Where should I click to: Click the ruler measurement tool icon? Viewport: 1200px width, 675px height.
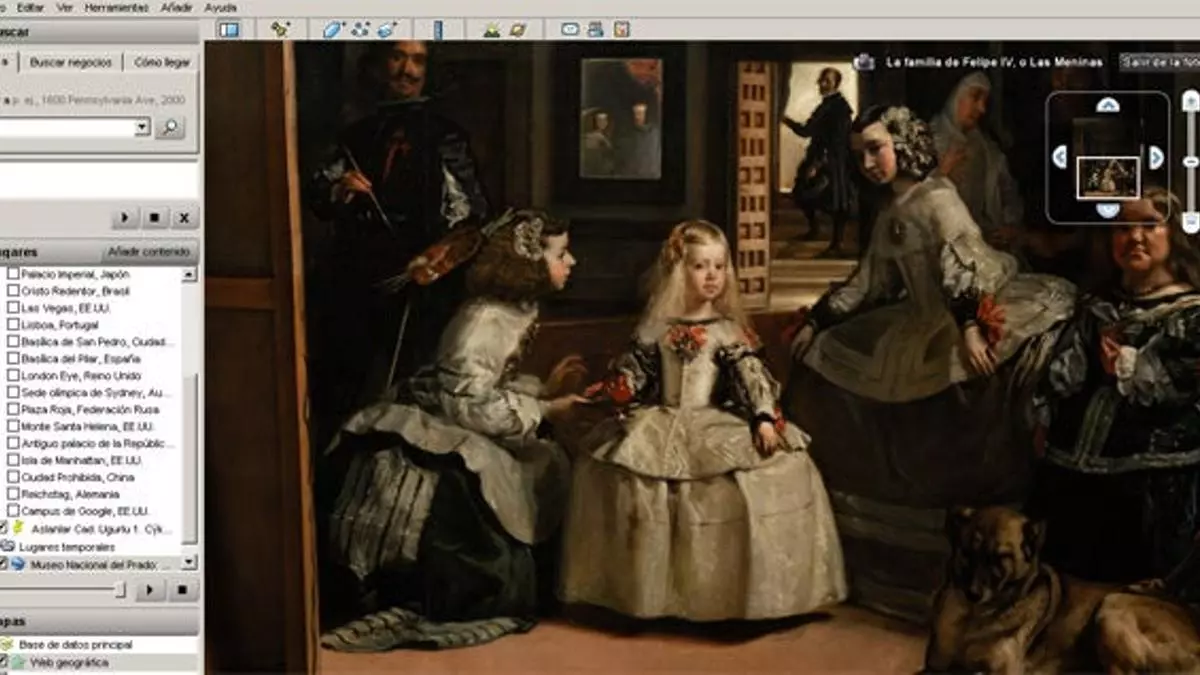[x=437, y=29]
